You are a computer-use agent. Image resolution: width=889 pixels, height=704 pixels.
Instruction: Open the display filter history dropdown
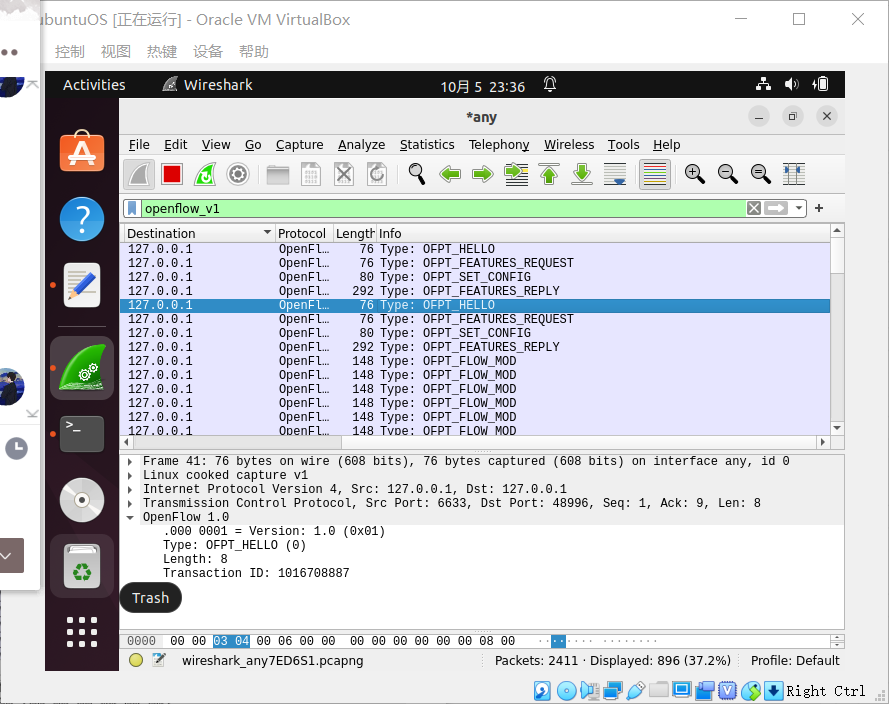[x=799, y=208]
